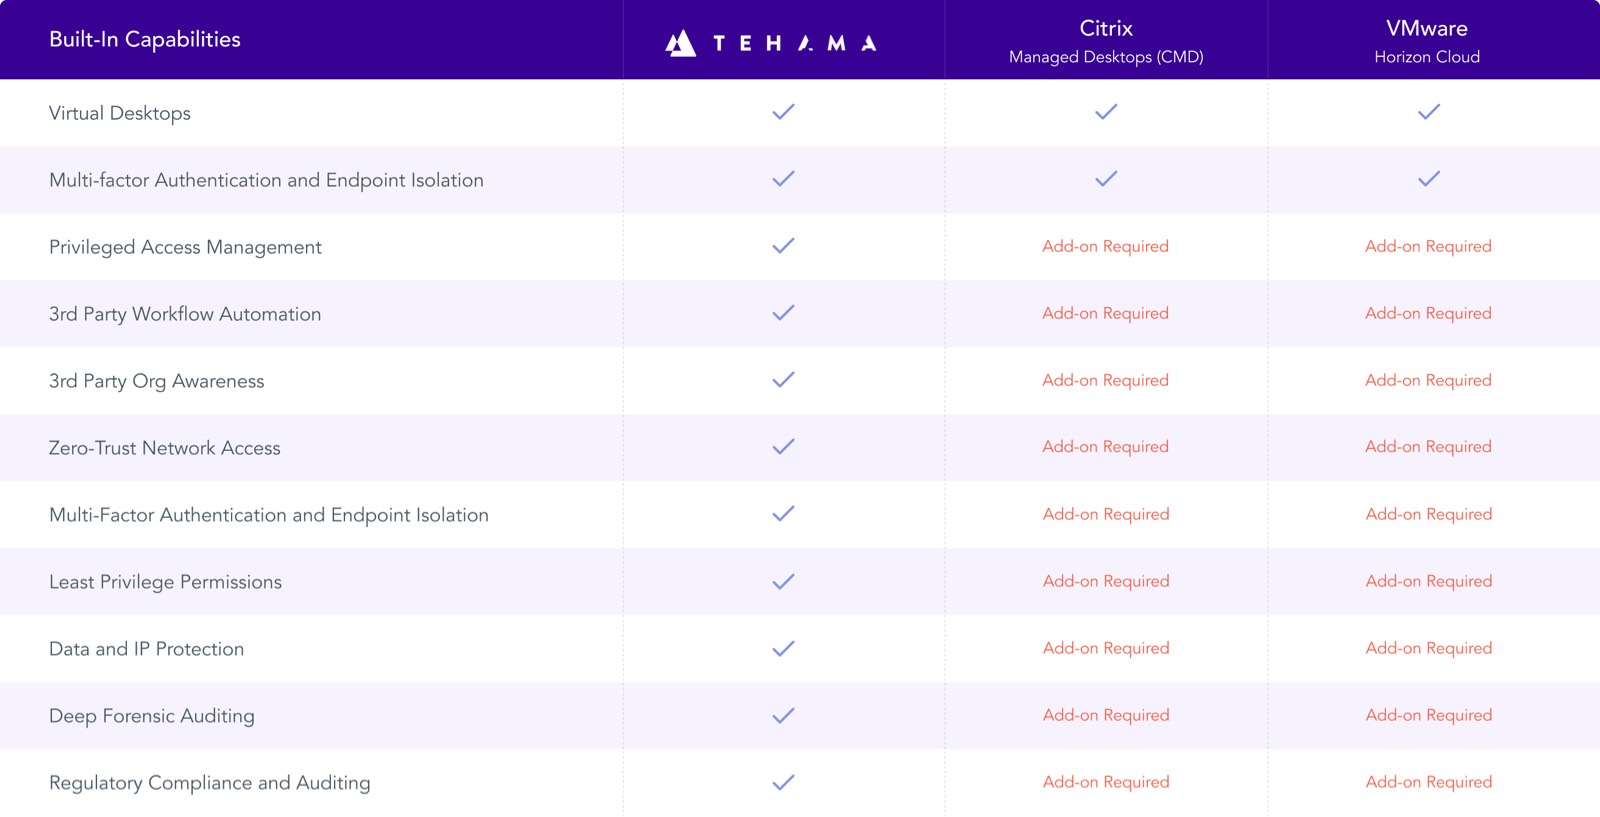The width and height of the screenshot is (1600, 817).
Task: Click VMware Add-on Required for 3rd Party Workflow Automation
Action: point(1429,313)
